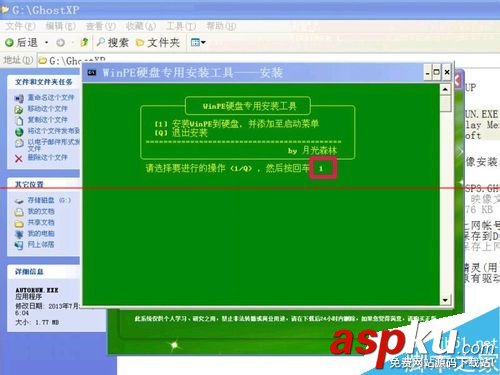Click the '[1] 安装WinPE到硬盘' option text

[236, 124]
